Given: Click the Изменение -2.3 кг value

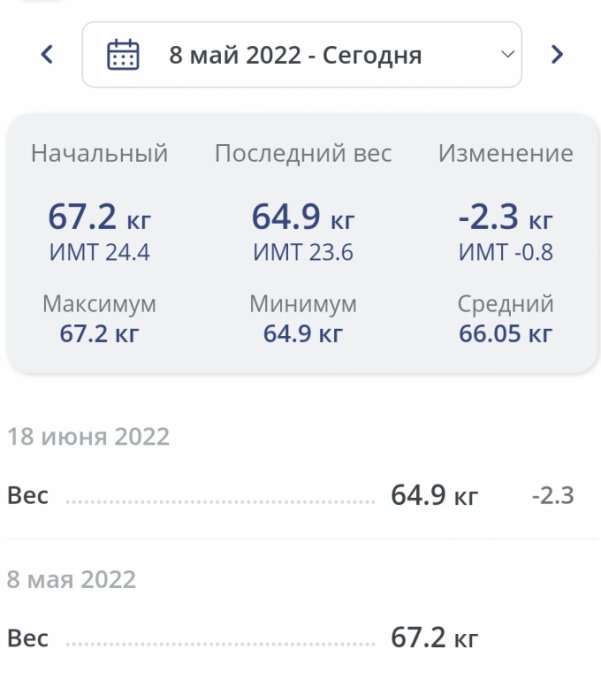Looking at the screenshot, I should pyautogui.click(x=505, y=215).
